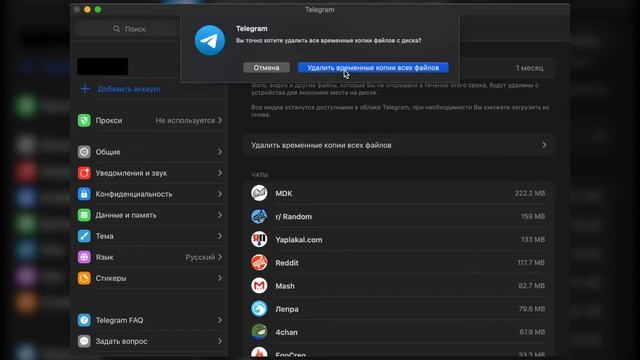Click the General settings gear icon
The width and height of the screenshot is (640, 360).
pyautogui.click(x=84, y=152)
